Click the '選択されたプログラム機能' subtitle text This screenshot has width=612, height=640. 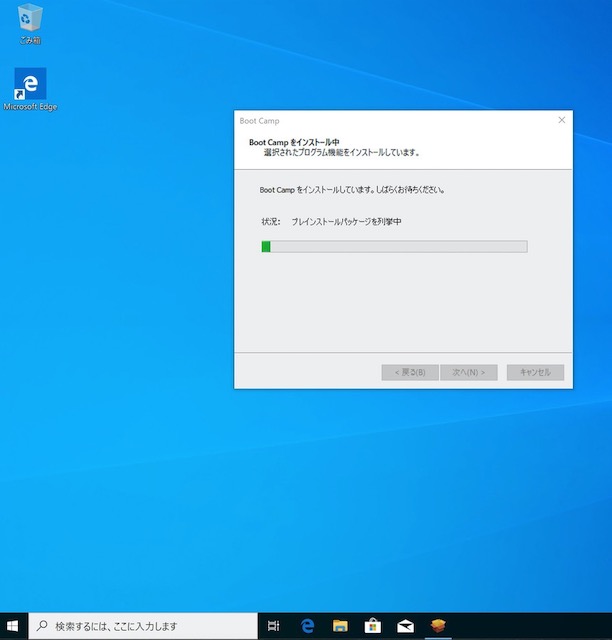click(x=304, y=152)
